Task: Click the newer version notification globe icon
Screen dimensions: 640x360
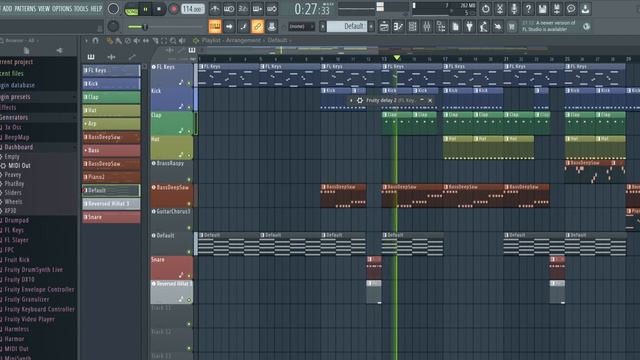Action: (586, 27)
